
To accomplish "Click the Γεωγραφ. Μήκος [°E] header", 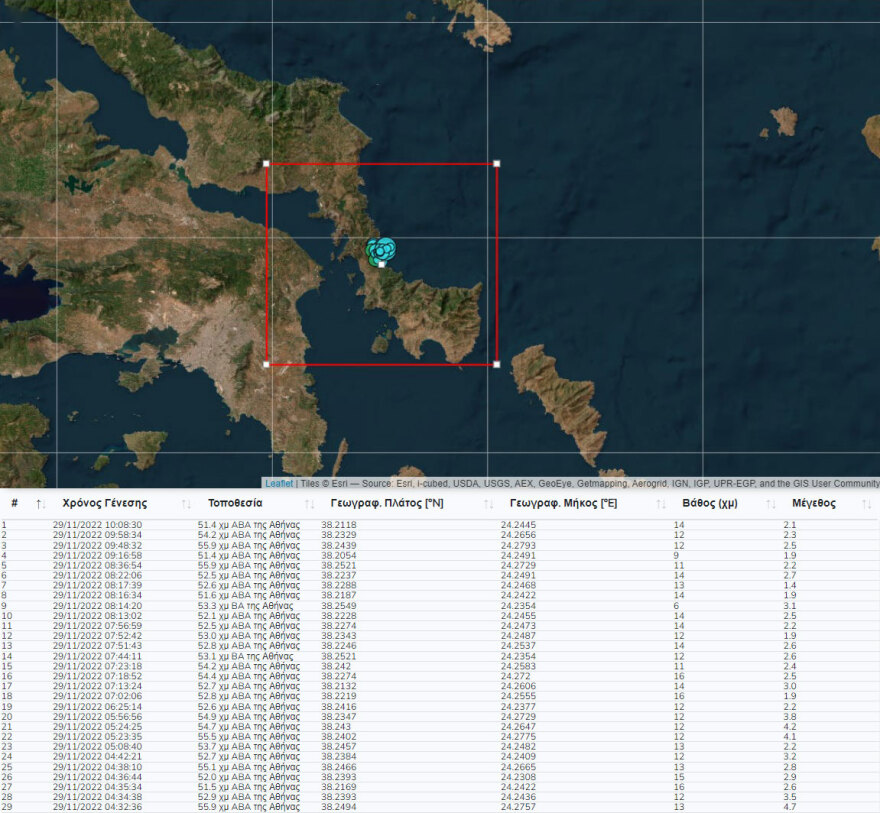I will [563, 503].
